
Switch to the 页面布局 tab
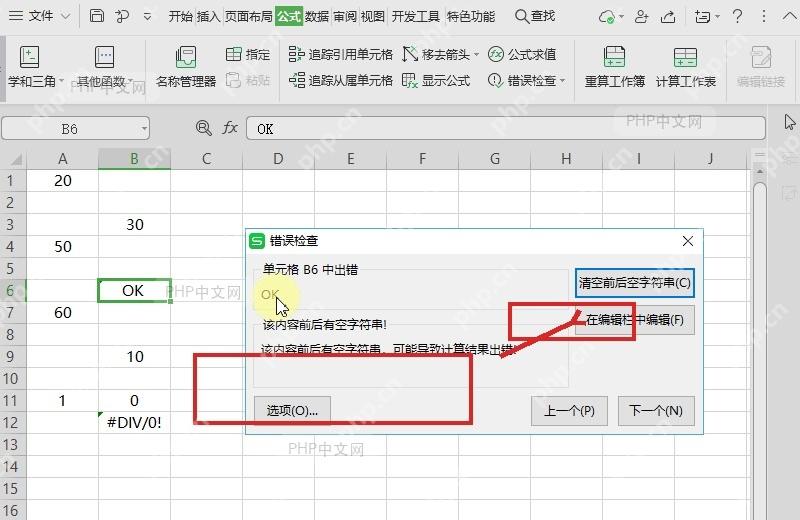point(248,16)
